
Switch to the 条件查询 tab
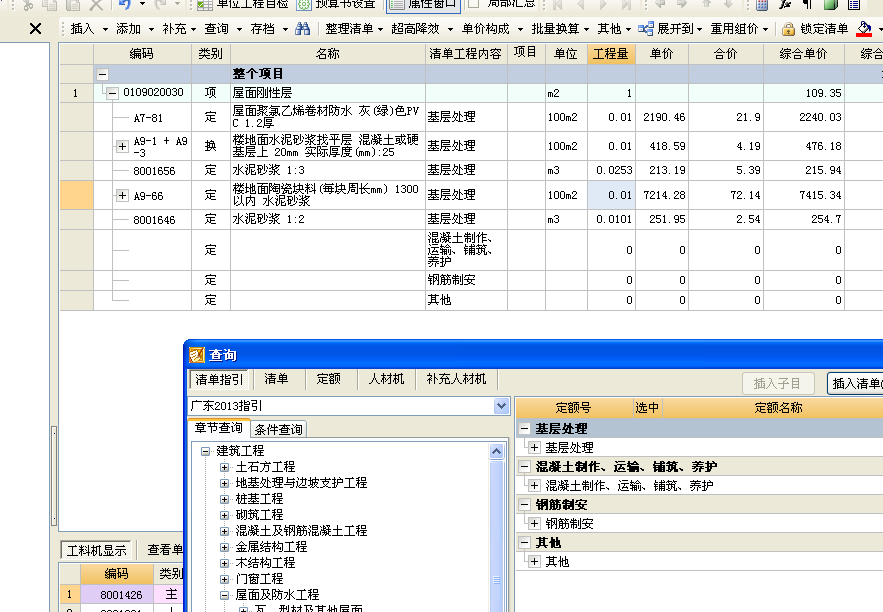278,430
